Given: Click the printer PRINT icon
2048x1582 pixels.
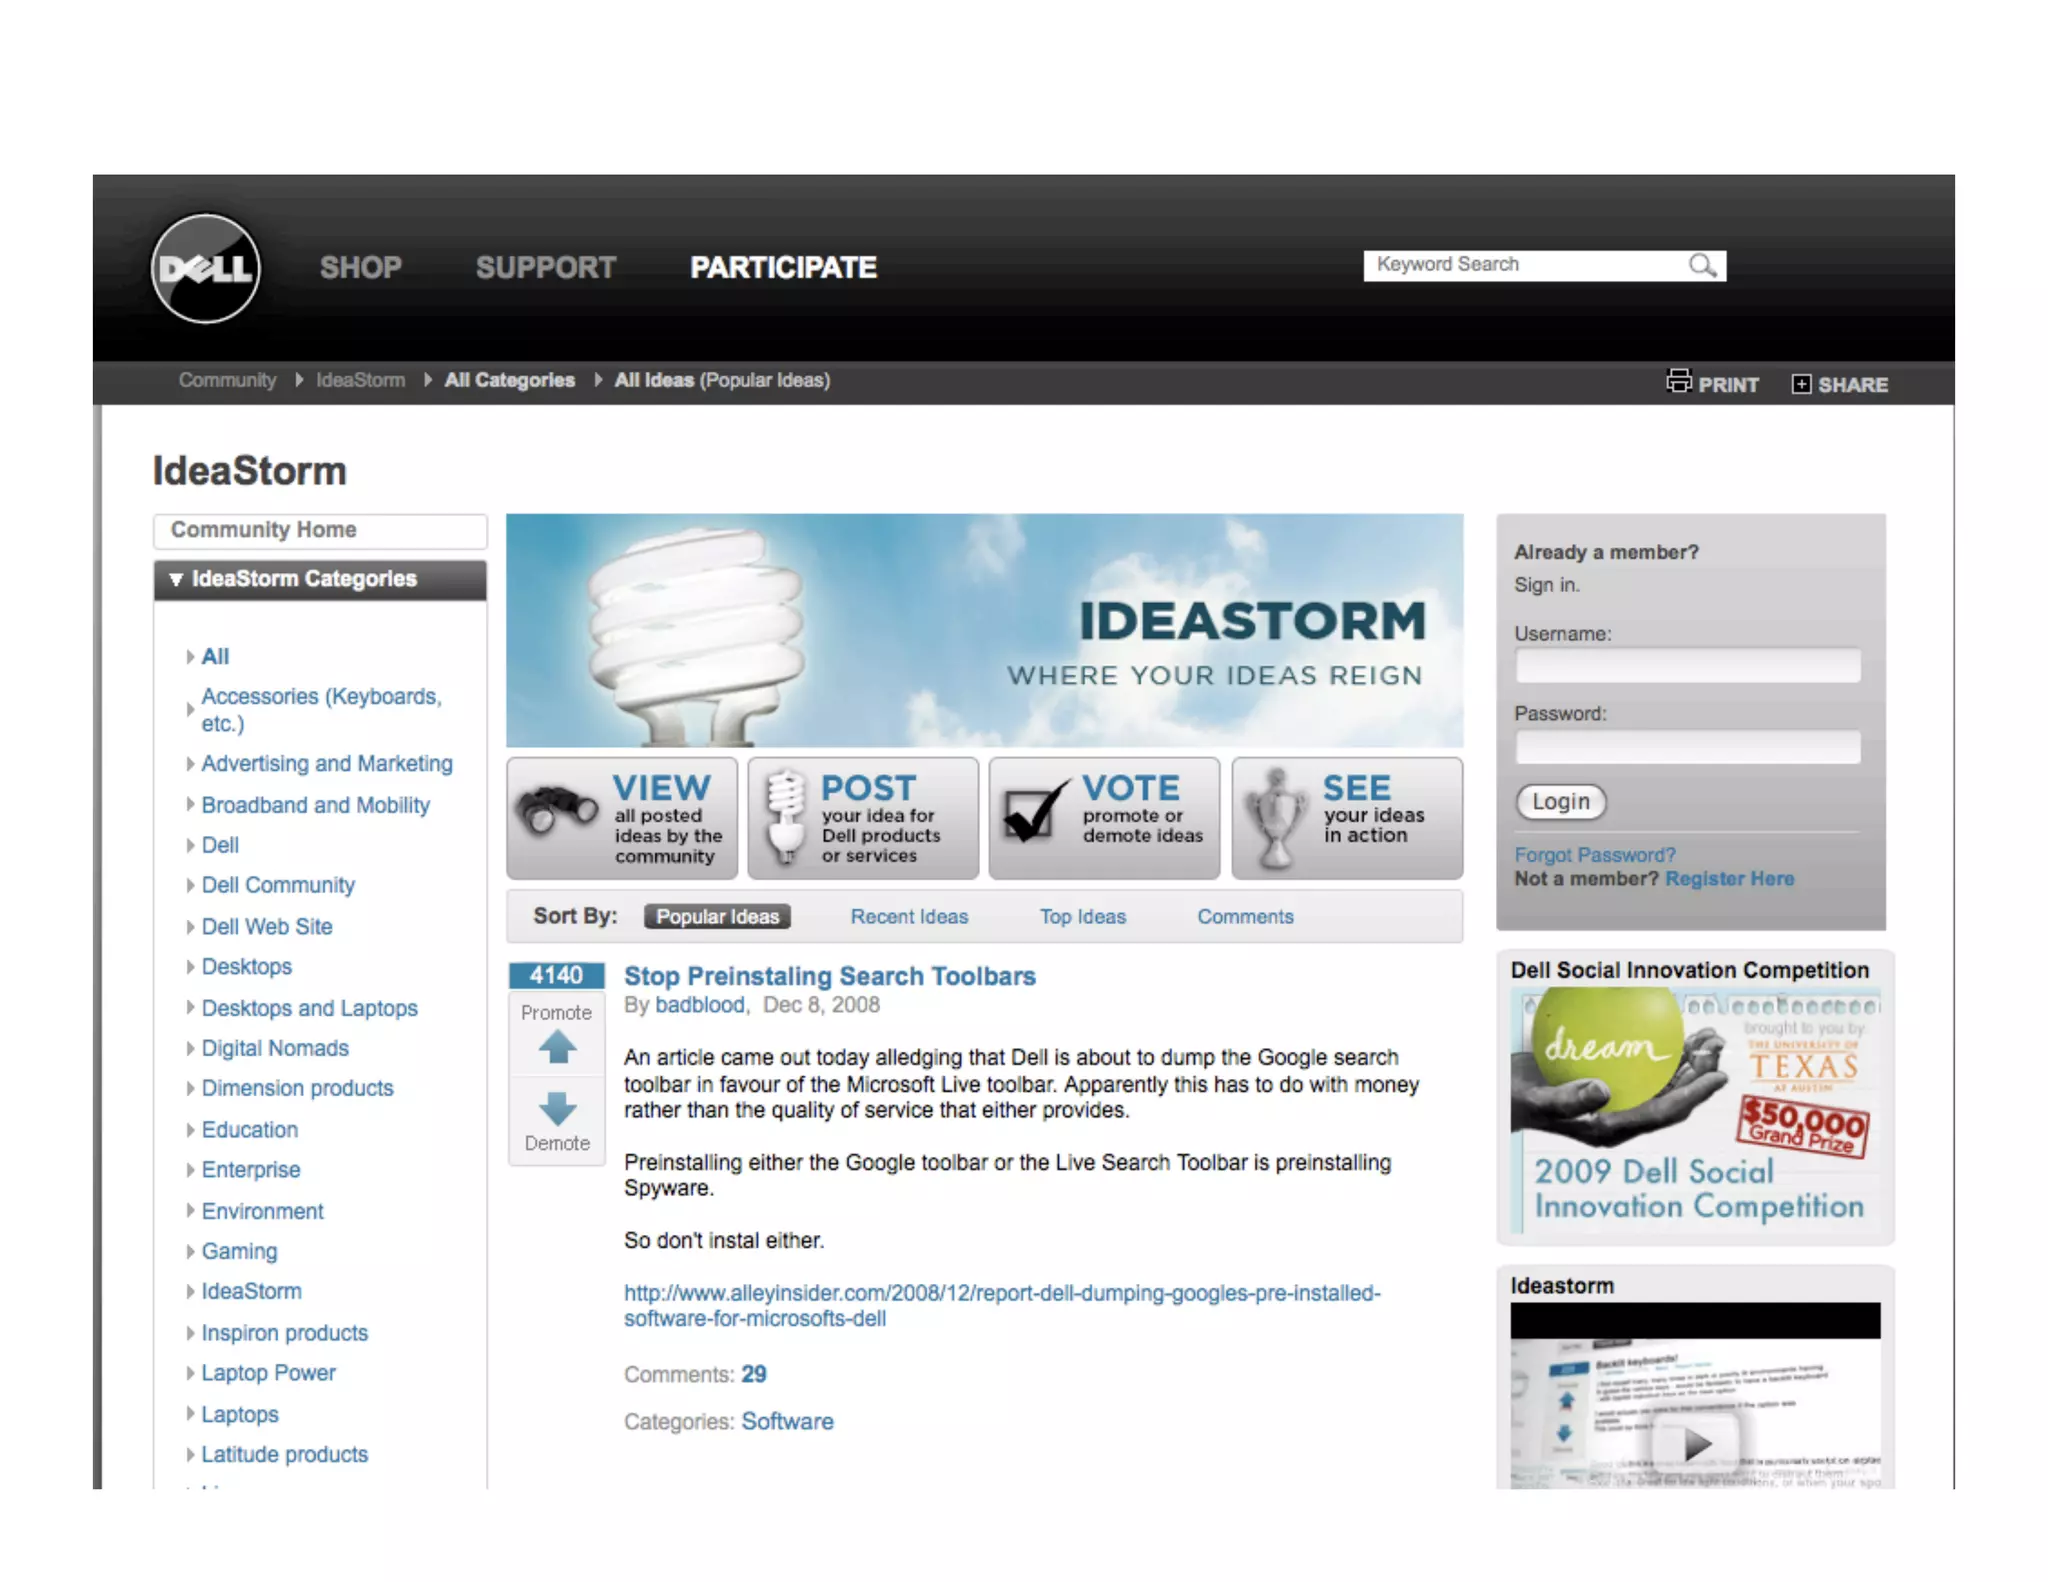Looking at the screenshot, I should pos(1679,382).
